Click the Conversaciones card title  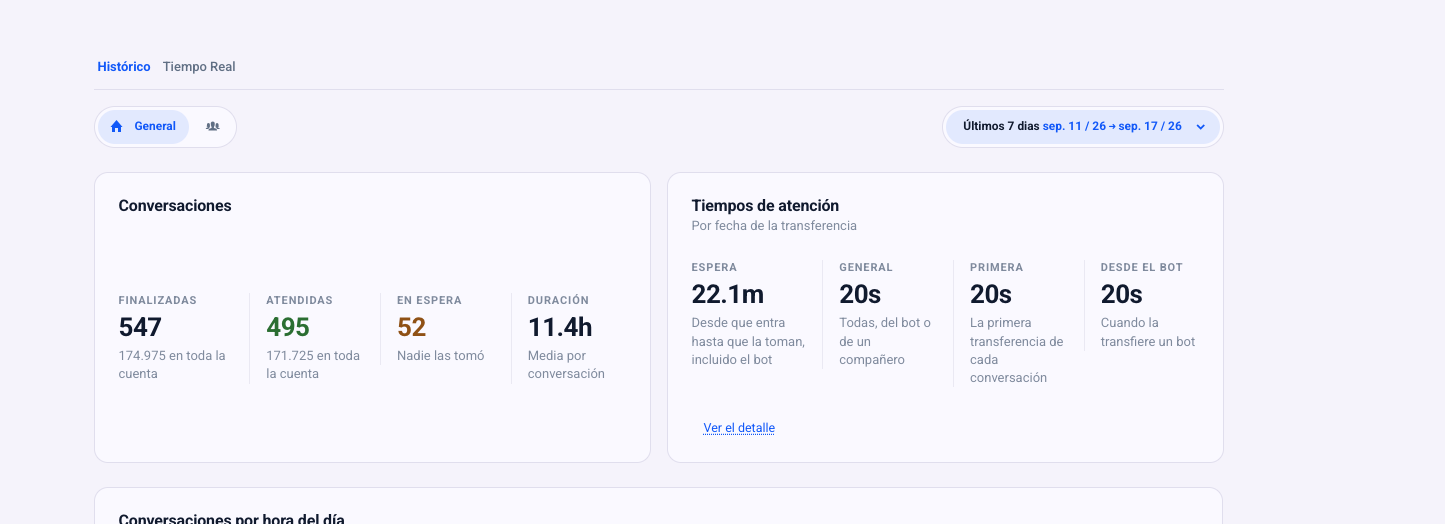click(175, 206)
